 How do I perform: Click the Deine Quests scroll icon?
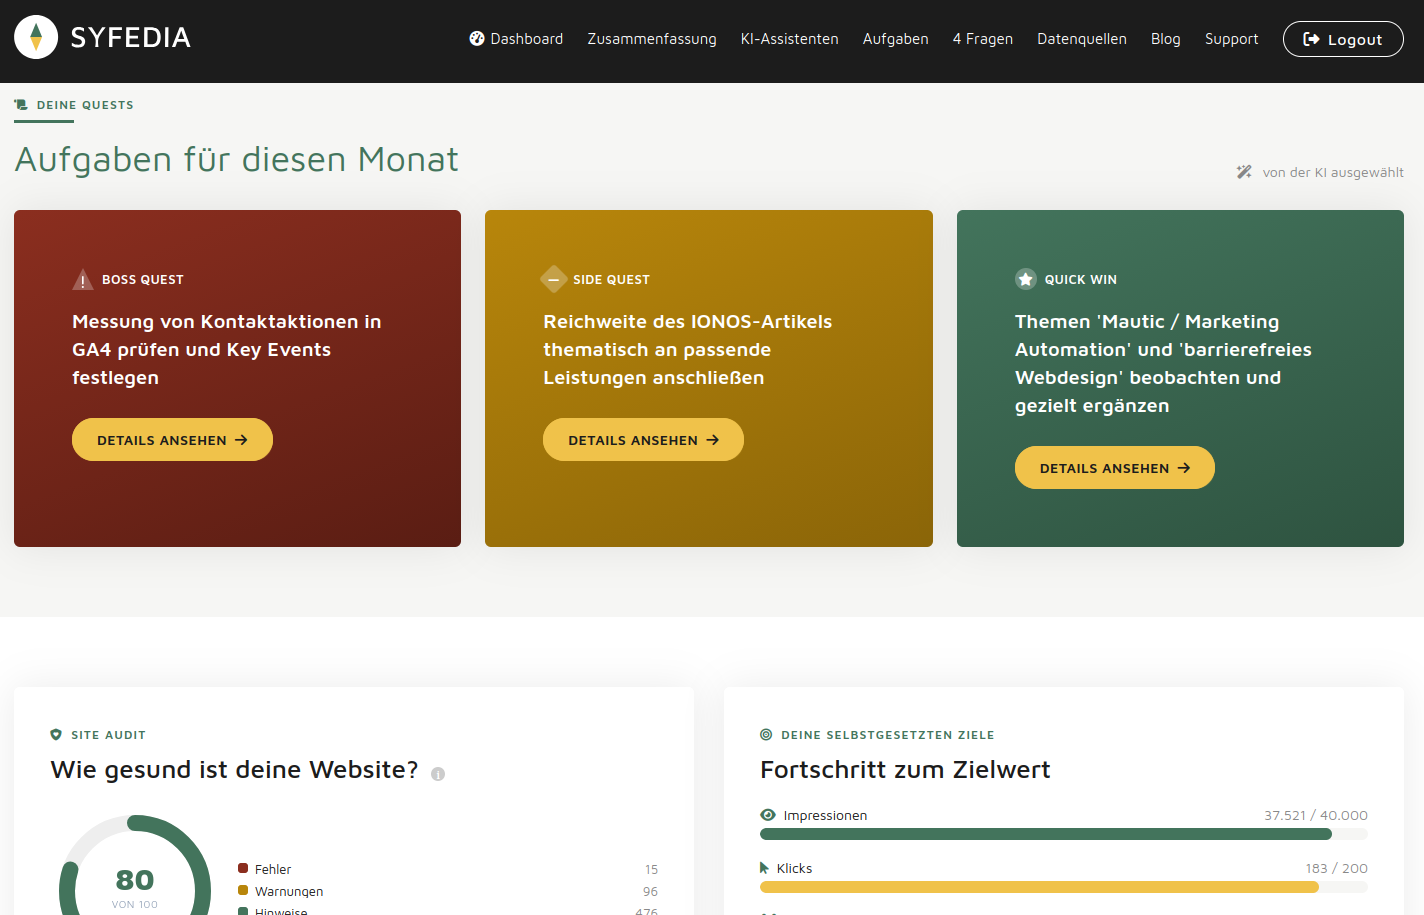(x=21, y=105)
